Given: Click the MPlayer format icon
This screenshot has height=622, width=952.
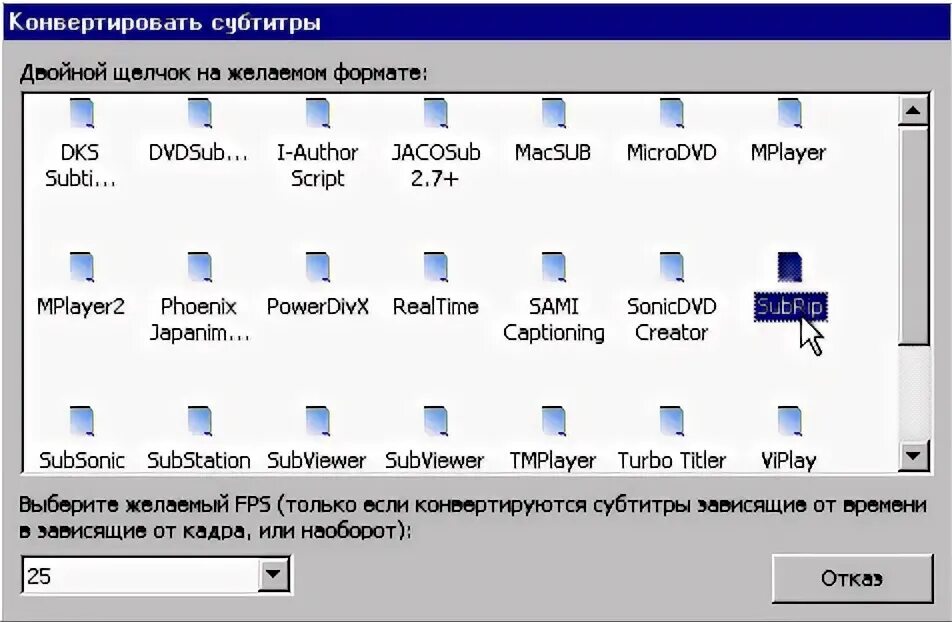Looking at the screenshot, I should tap(789, 114).
